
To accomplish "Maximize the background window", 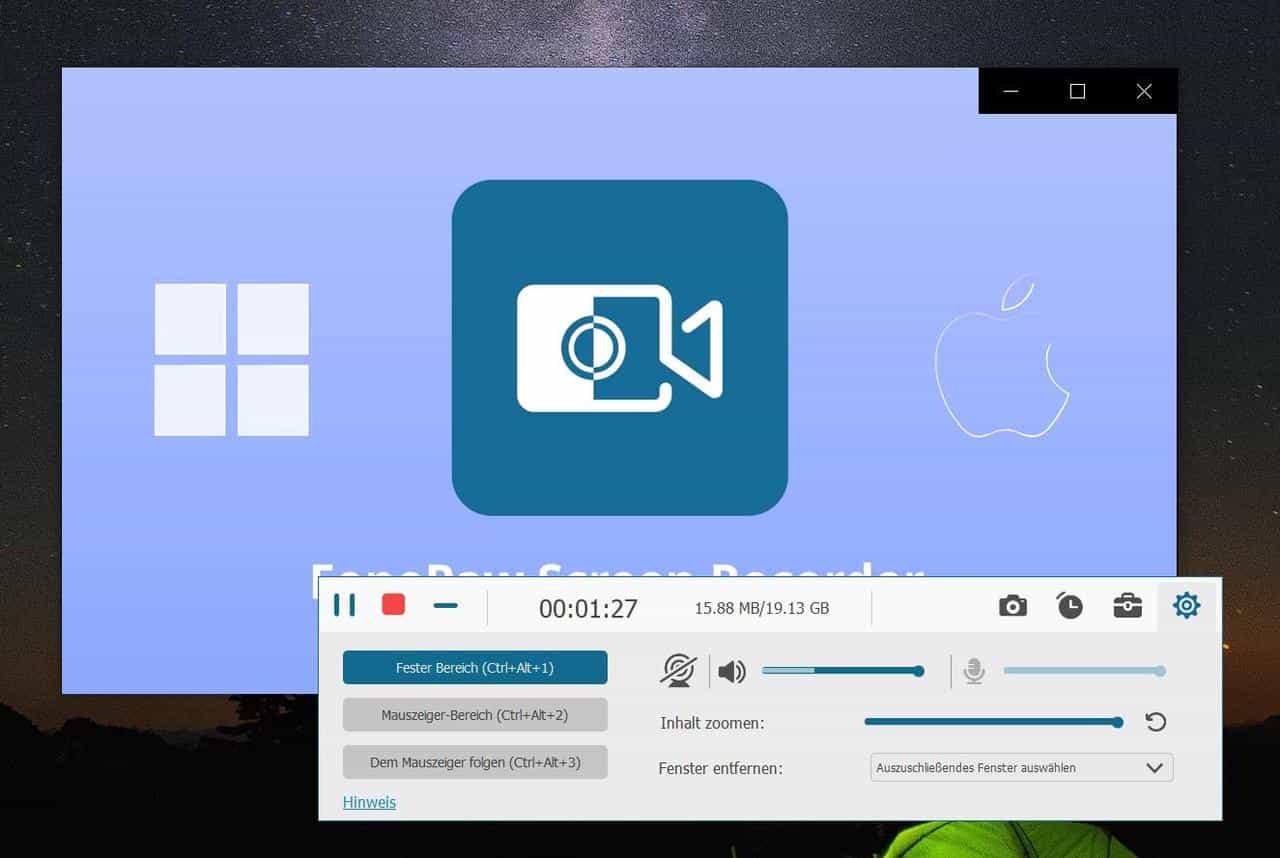I will click(x=1077, y=91).
